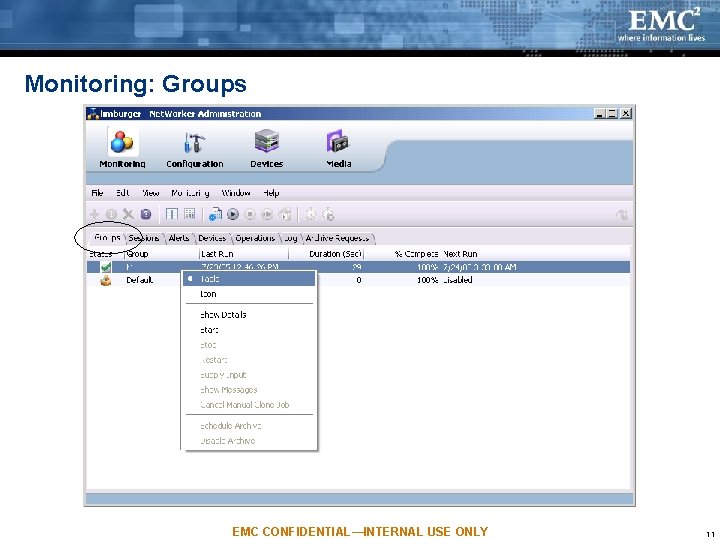Click the NetWorker title bar app icon

(93, 113)
